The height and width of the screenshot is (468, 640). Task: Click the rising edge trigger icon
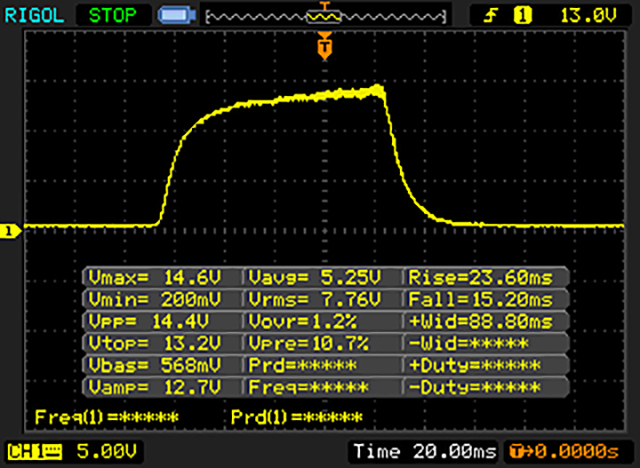[491, 16]
